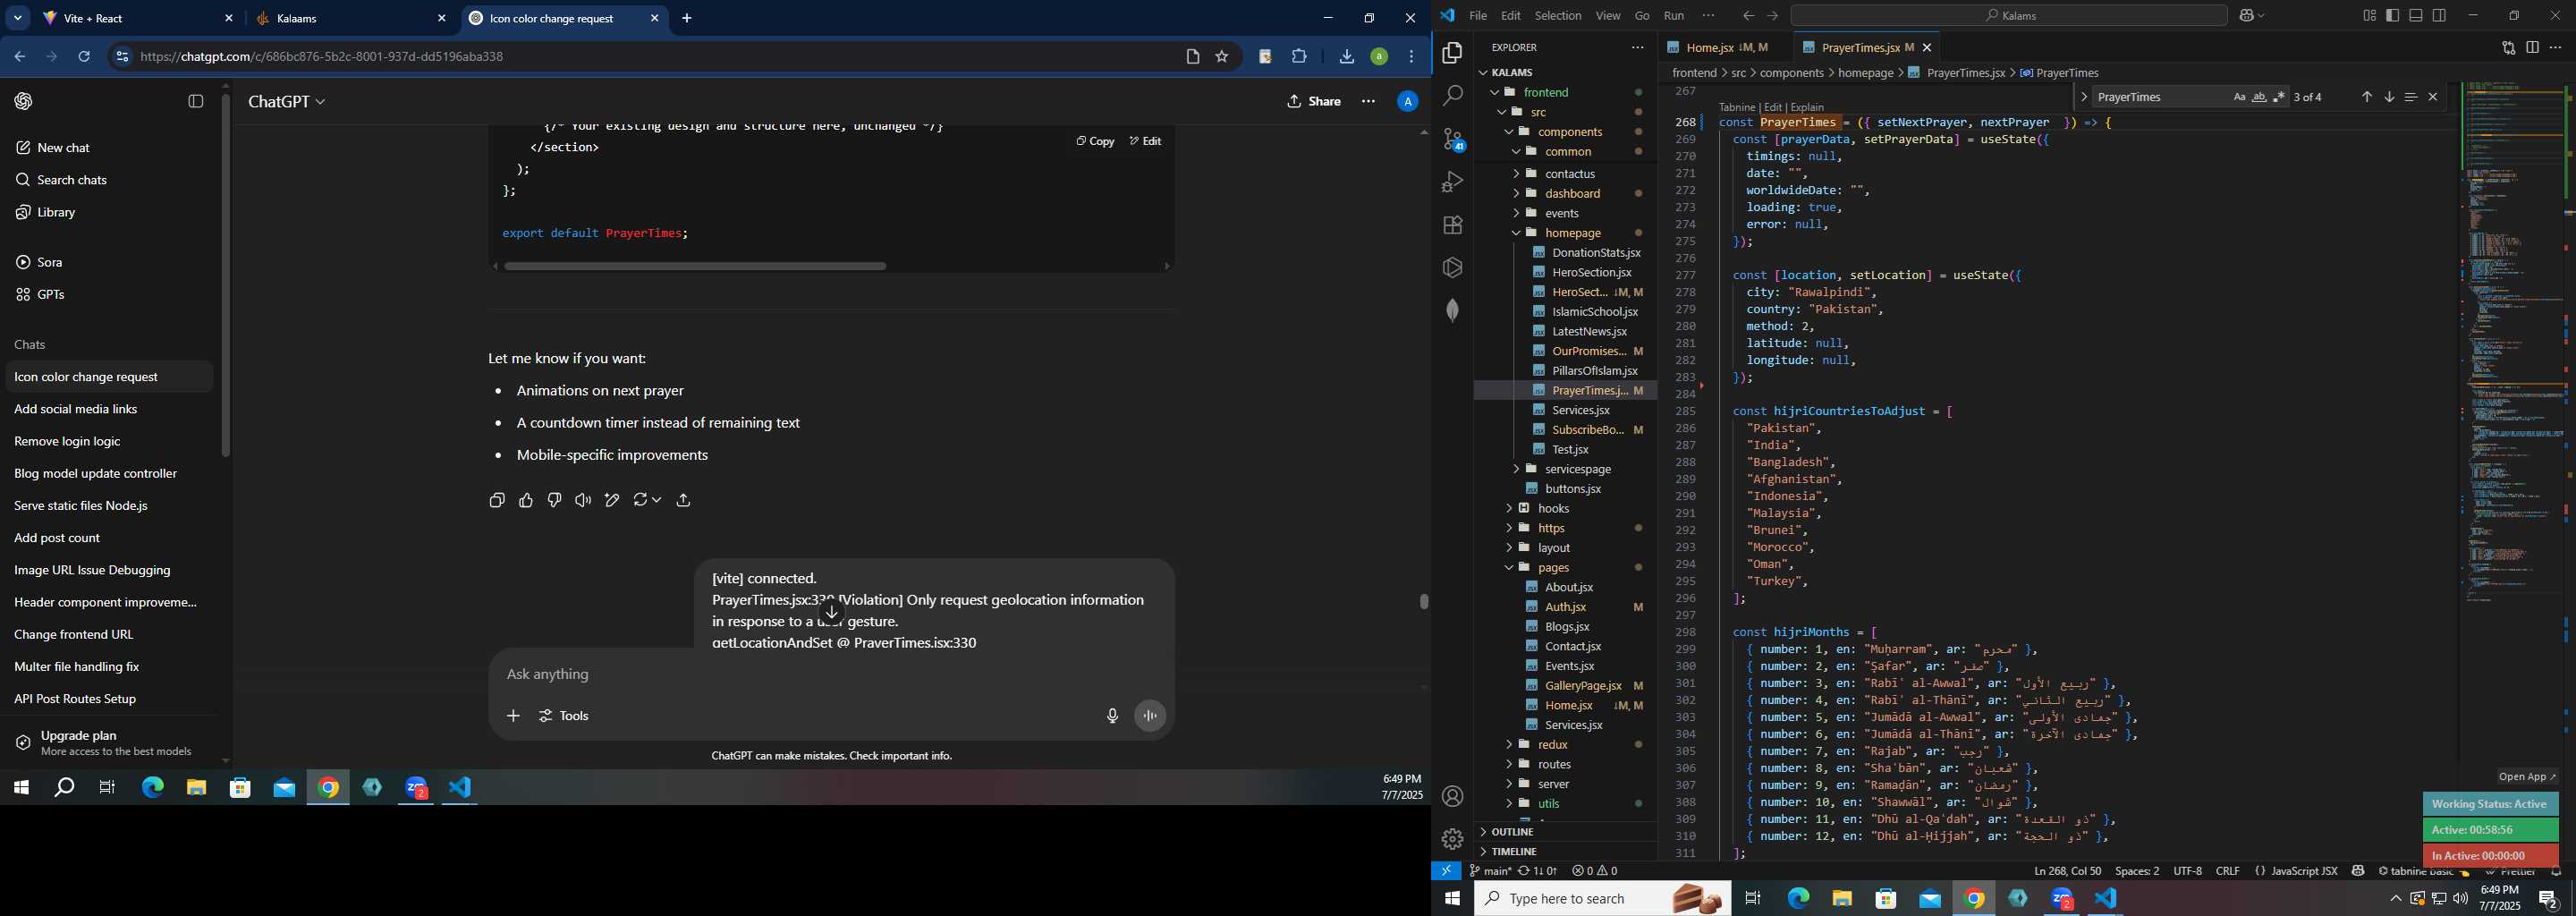The image size is (2576, 916).
Task: Click Tools button in prompt box
Action: pos(565,716)
